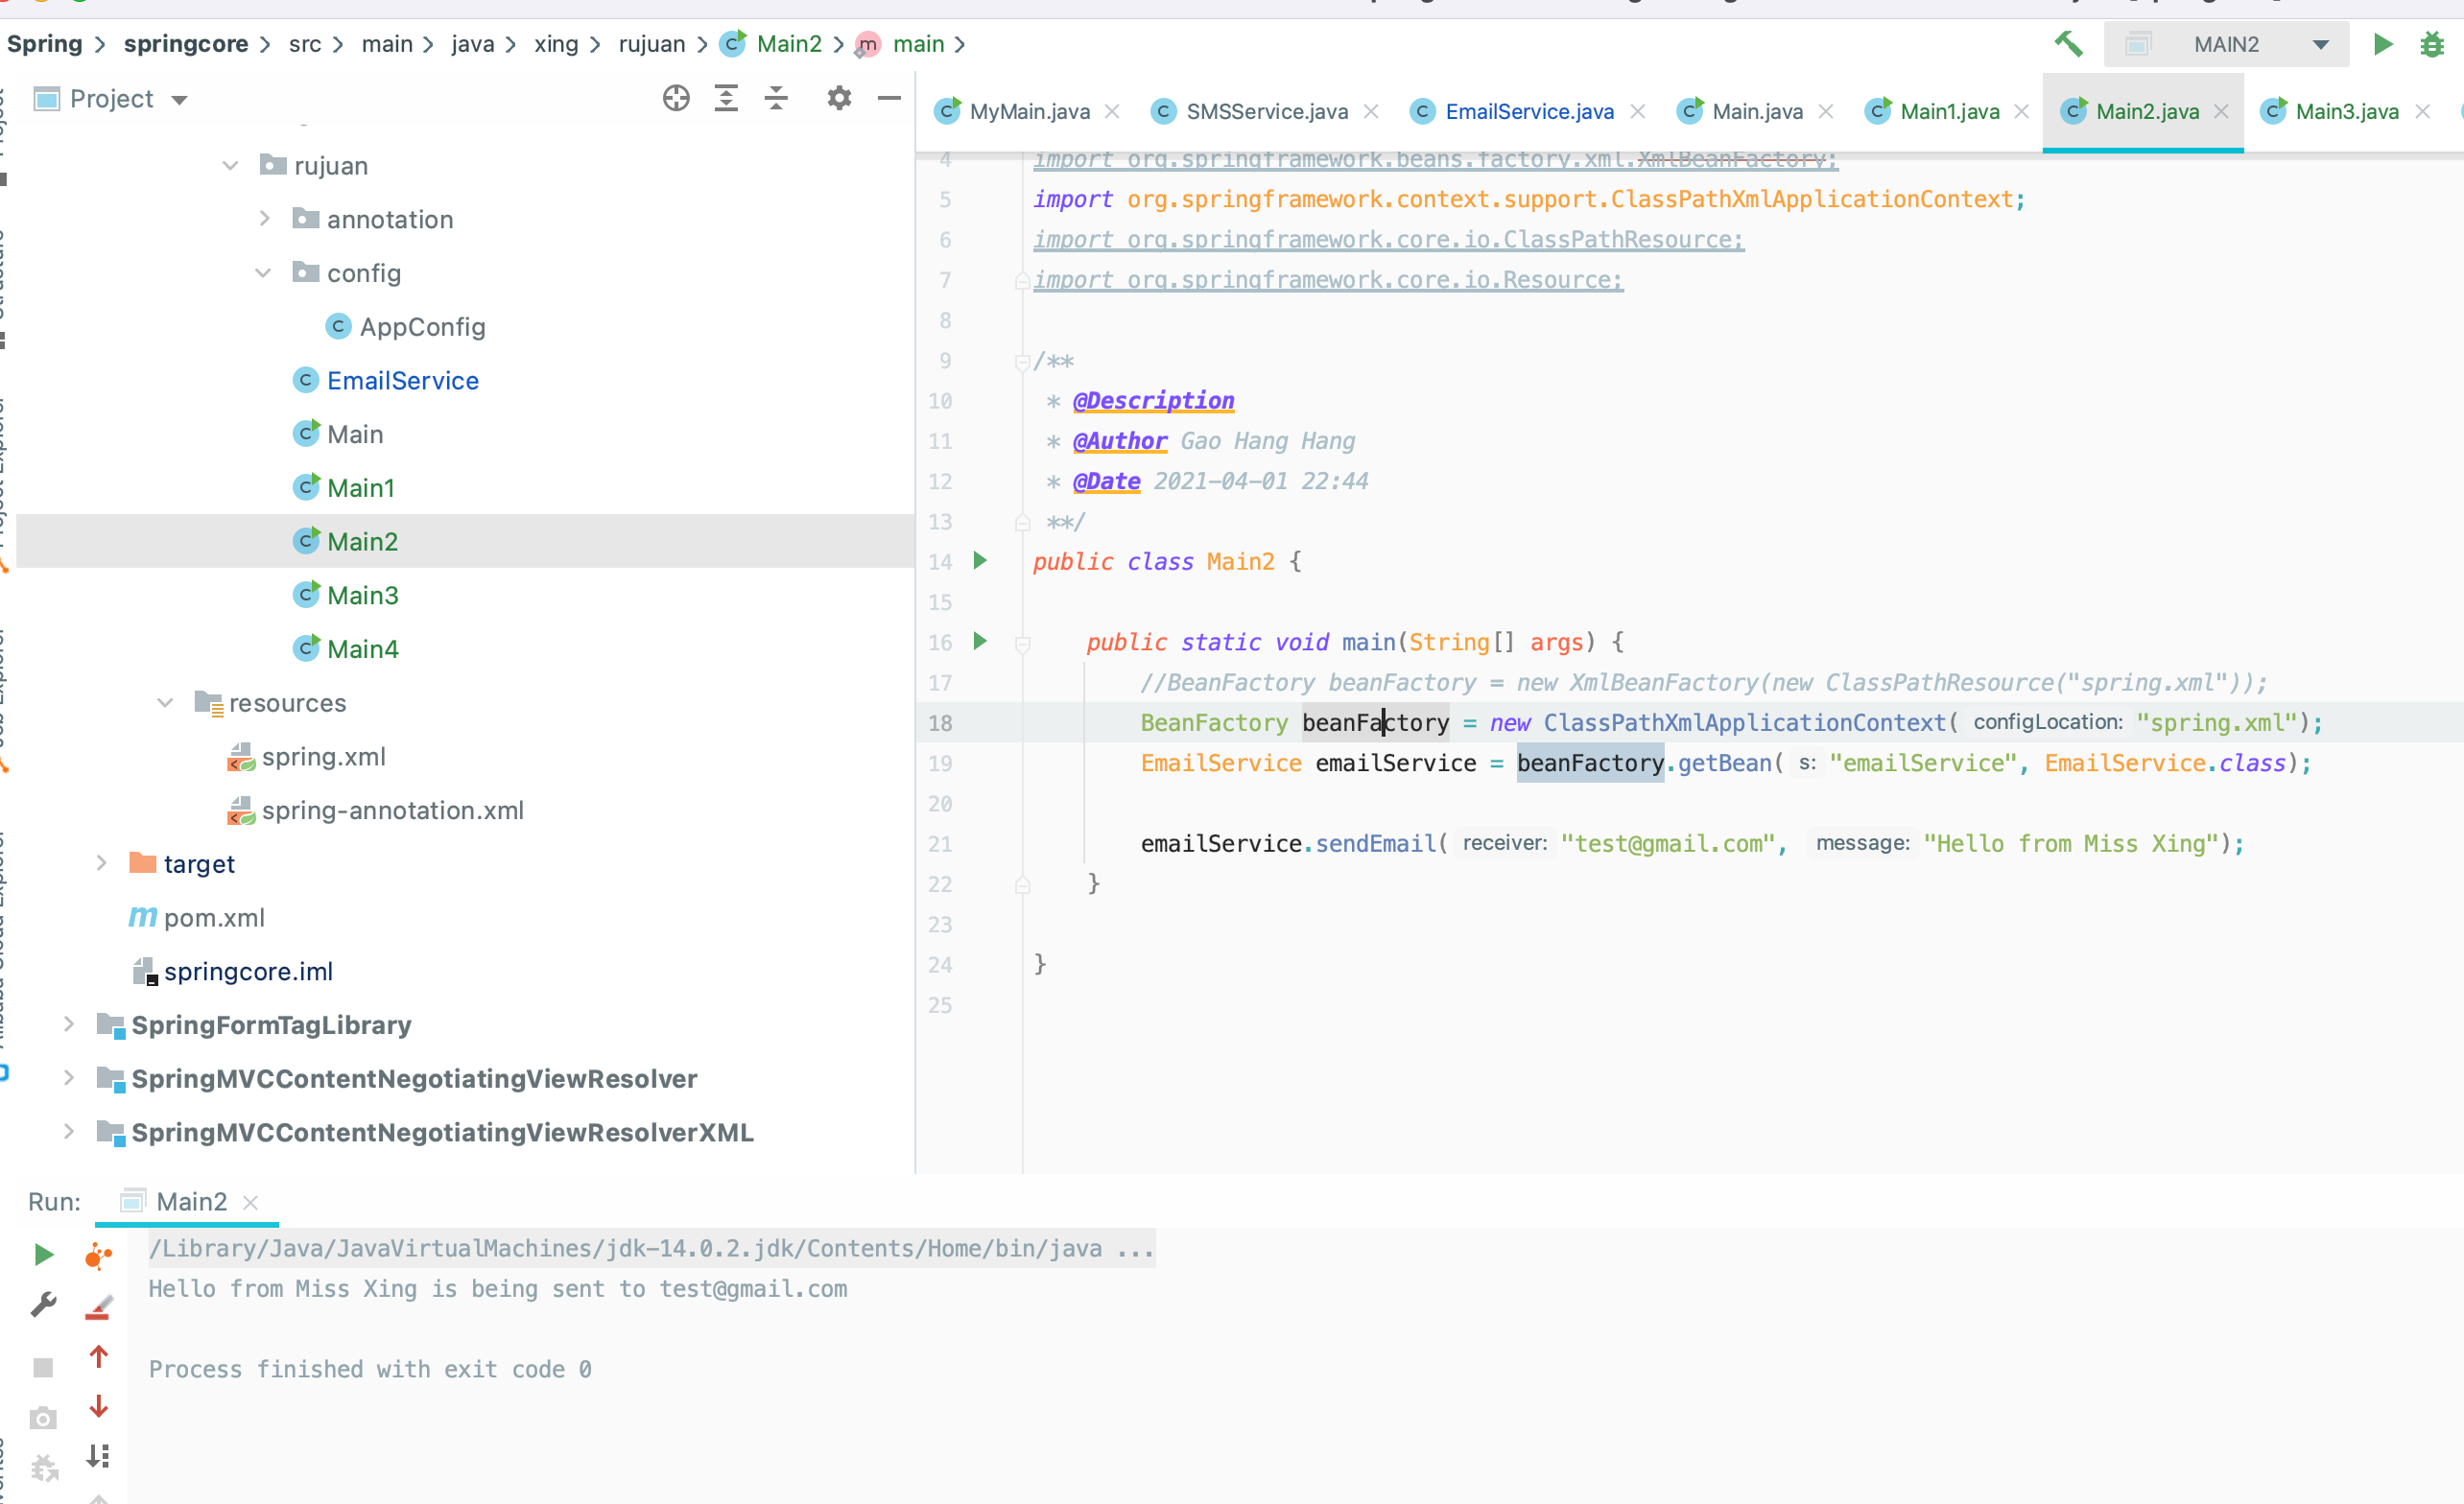Viewport: 2464px width, 1504px height.
Task: Close the SMSService.java editor tab
Action: tap(1371, 111)
